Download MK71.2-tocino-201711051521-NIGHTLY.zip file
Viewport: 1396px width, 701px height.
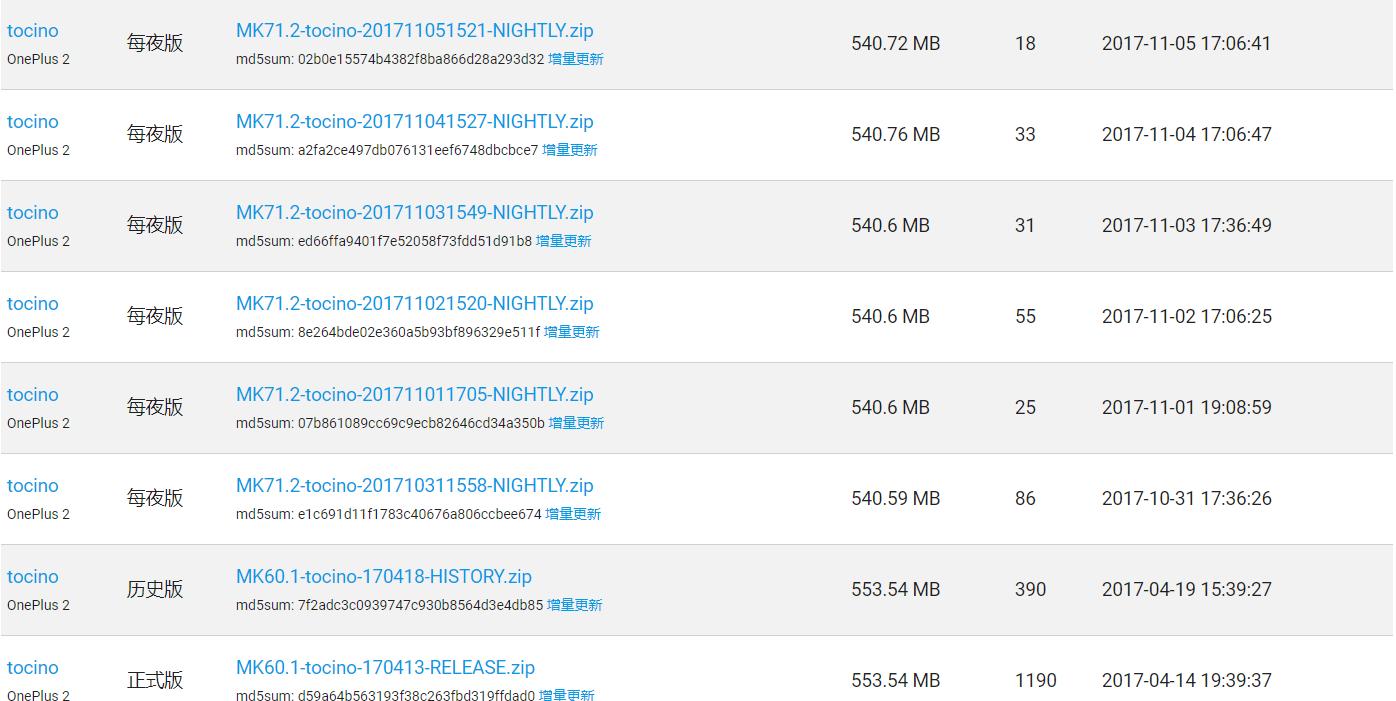pos(414,31)
